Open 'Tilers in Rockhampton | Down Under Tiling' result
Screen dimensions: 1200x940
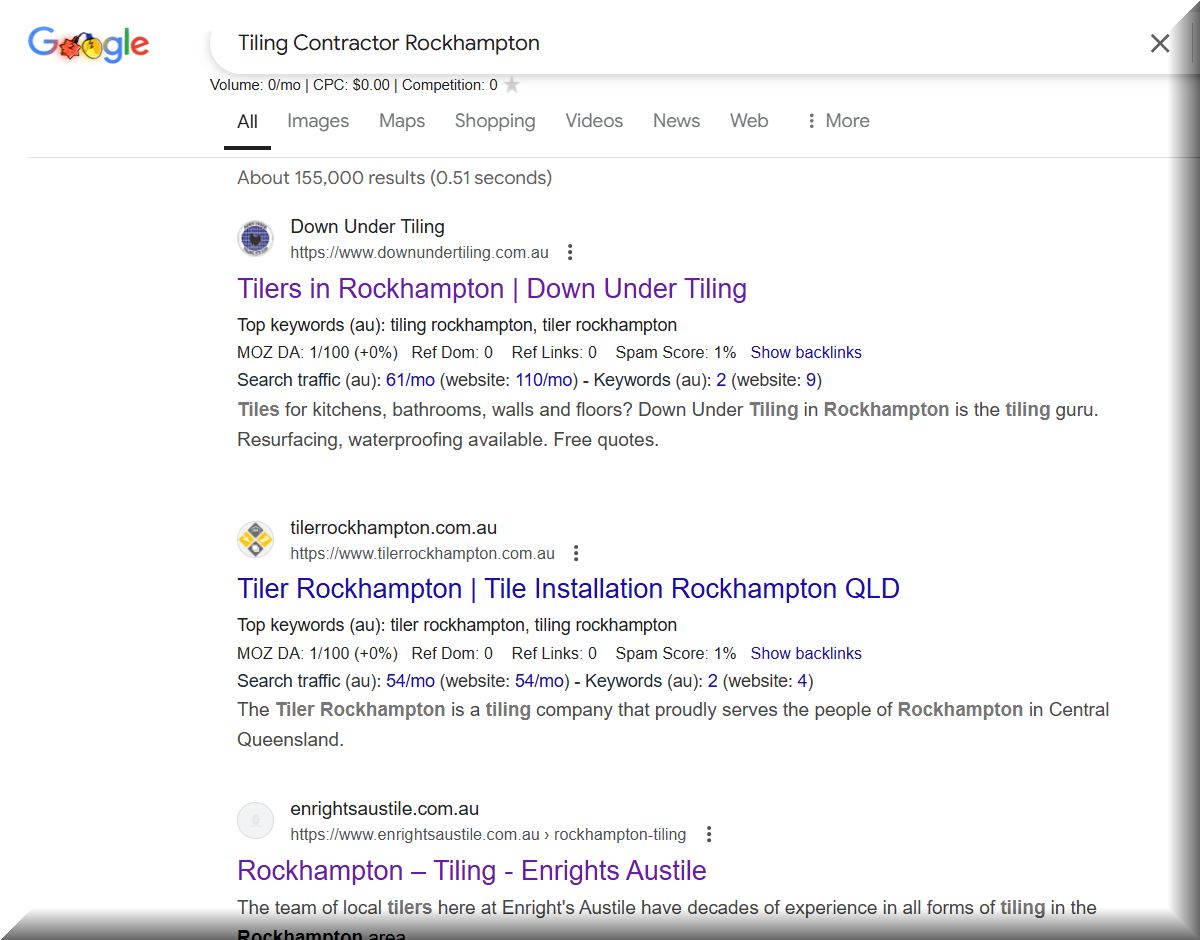coord(491,289)
